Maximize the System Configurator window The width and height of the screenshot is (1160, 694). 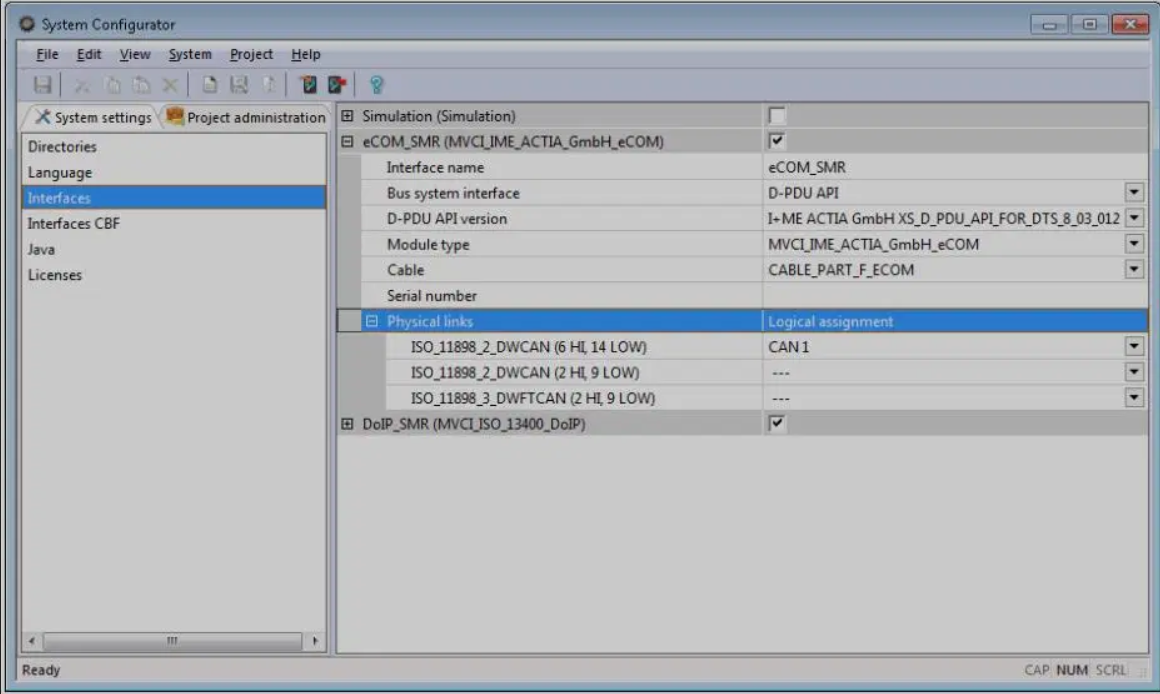coord(1090,24)
